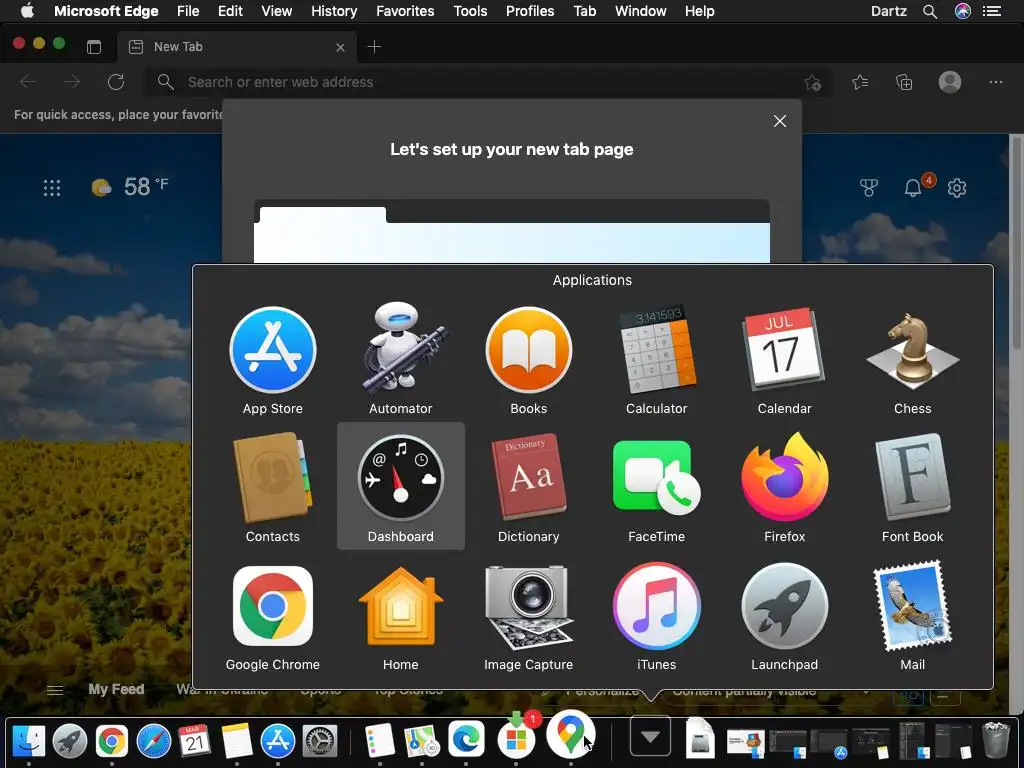Image resolution: width=1024 pixels, height=768 pixels.
Task: Reload the page in Edge
Action: point(116,82)
